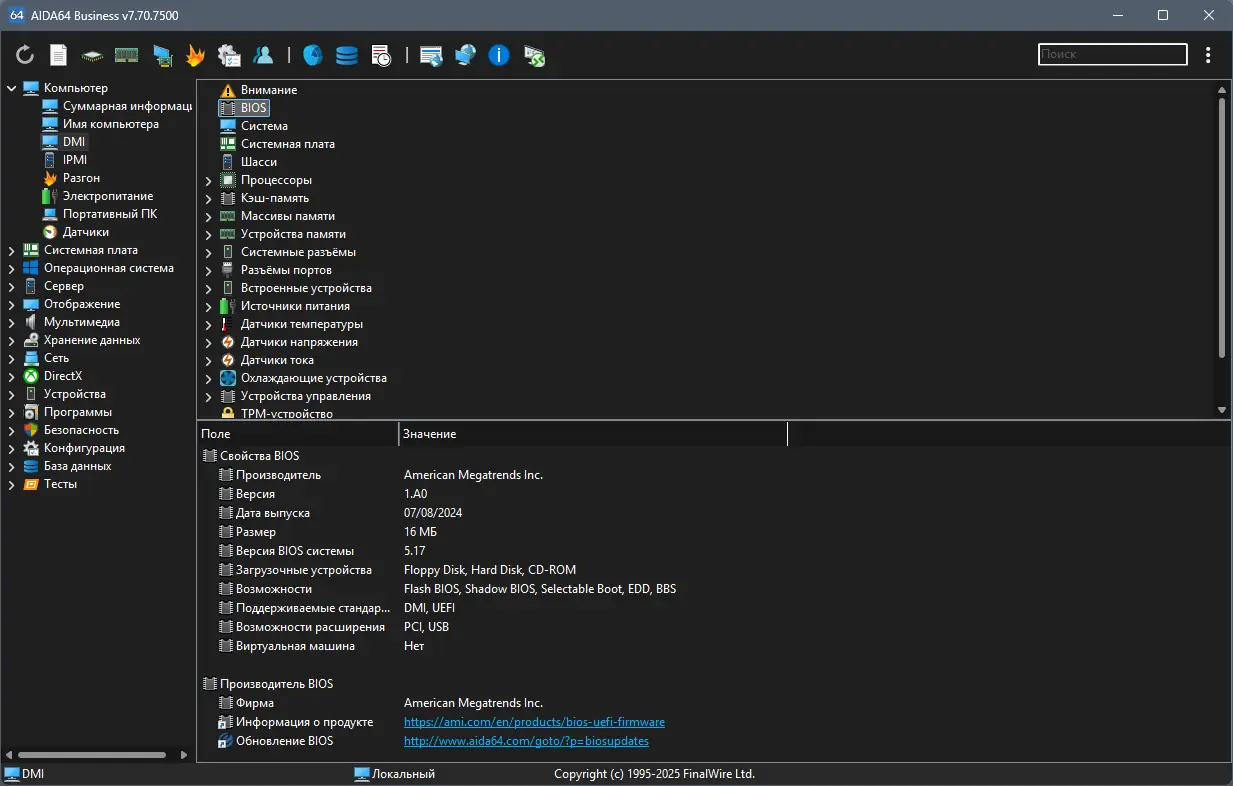Click the blue pie chart toolbar icon
Screen dimensions: 1233x786
pos(313,55)
